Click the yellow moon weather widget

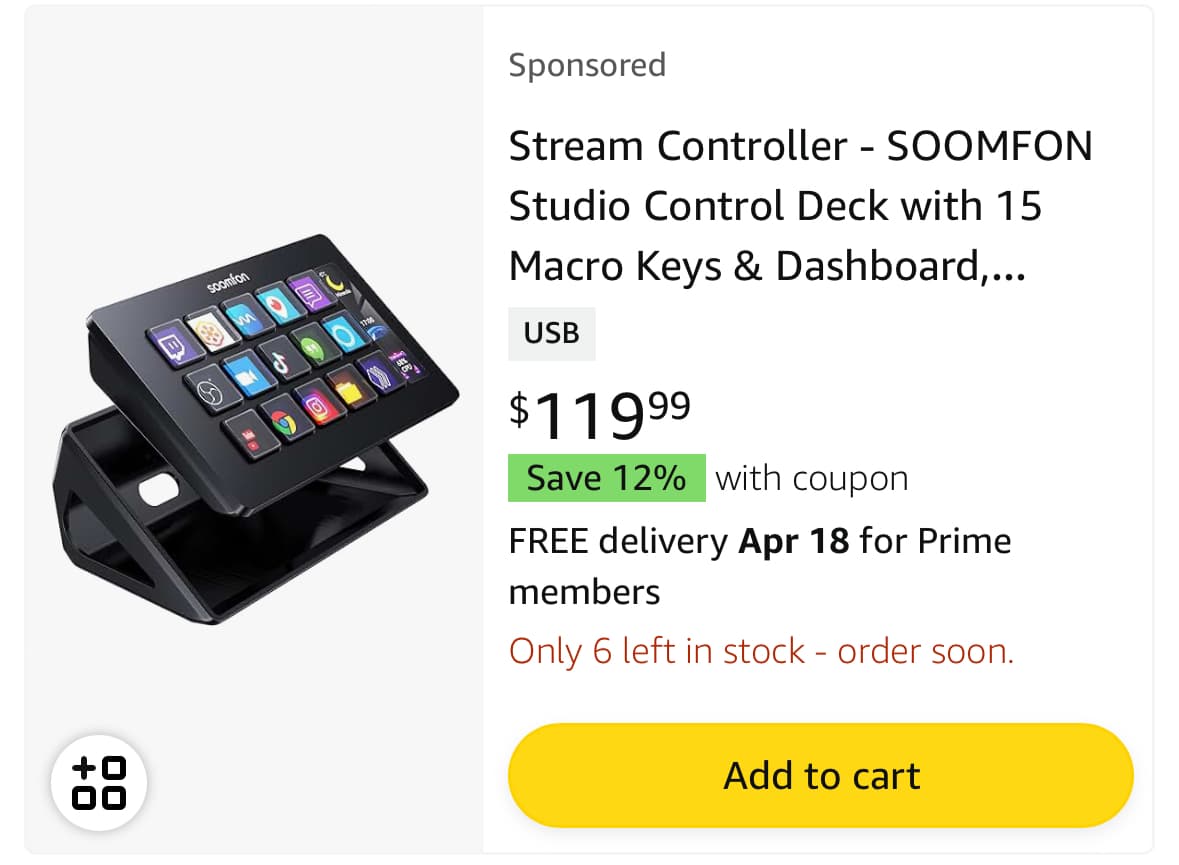pos(336,282)
